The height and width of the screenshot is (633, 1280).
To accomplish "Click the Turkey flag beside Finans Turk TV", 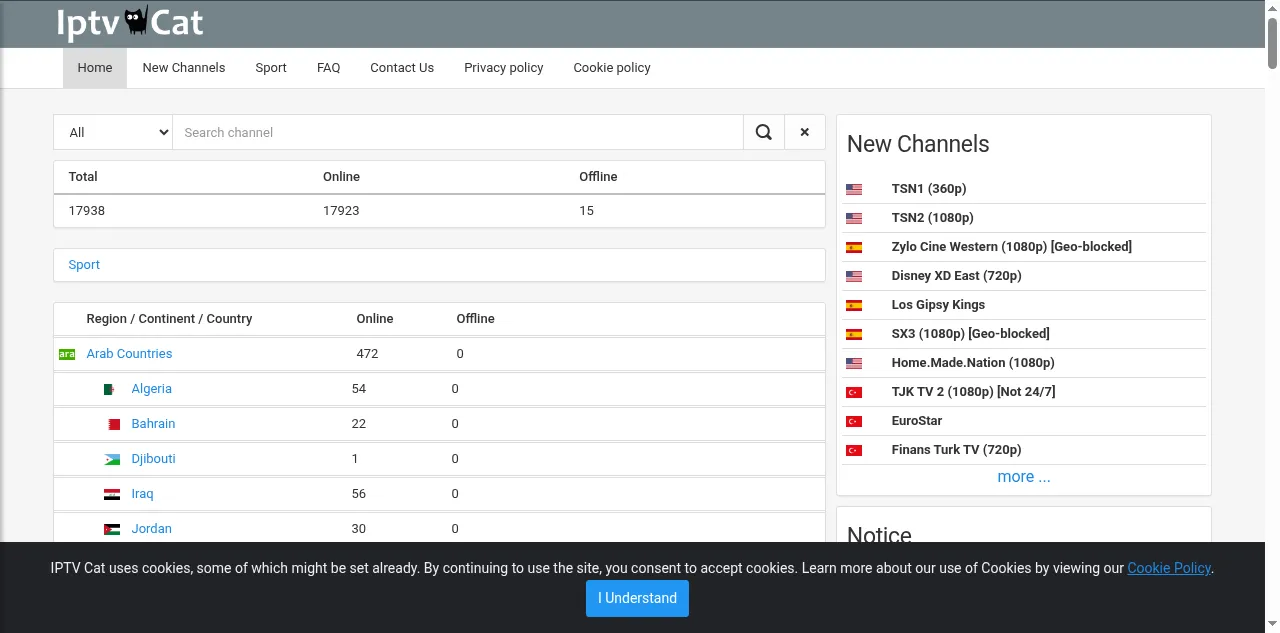I will (x=854, y=450).
